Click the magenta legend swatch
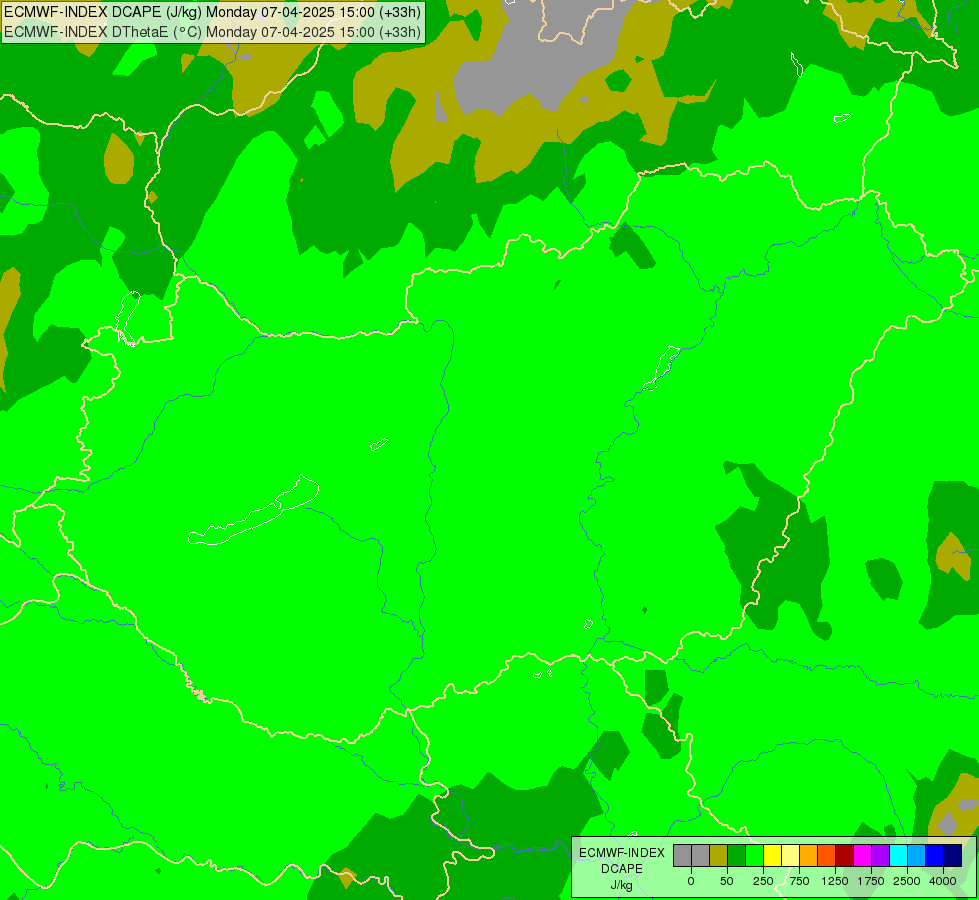 pyautogui.click(x=863, y=855)
